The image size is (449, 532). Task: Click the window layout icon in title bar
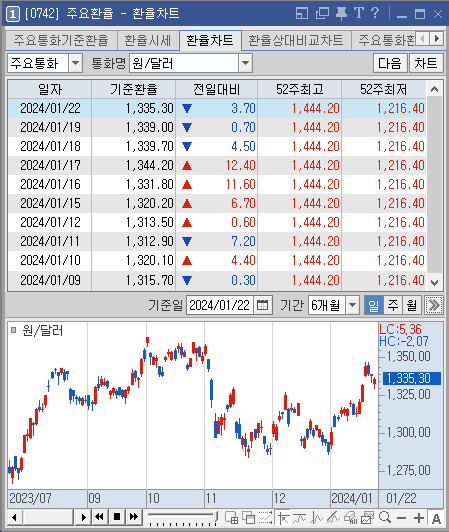(x=302, y=14)
